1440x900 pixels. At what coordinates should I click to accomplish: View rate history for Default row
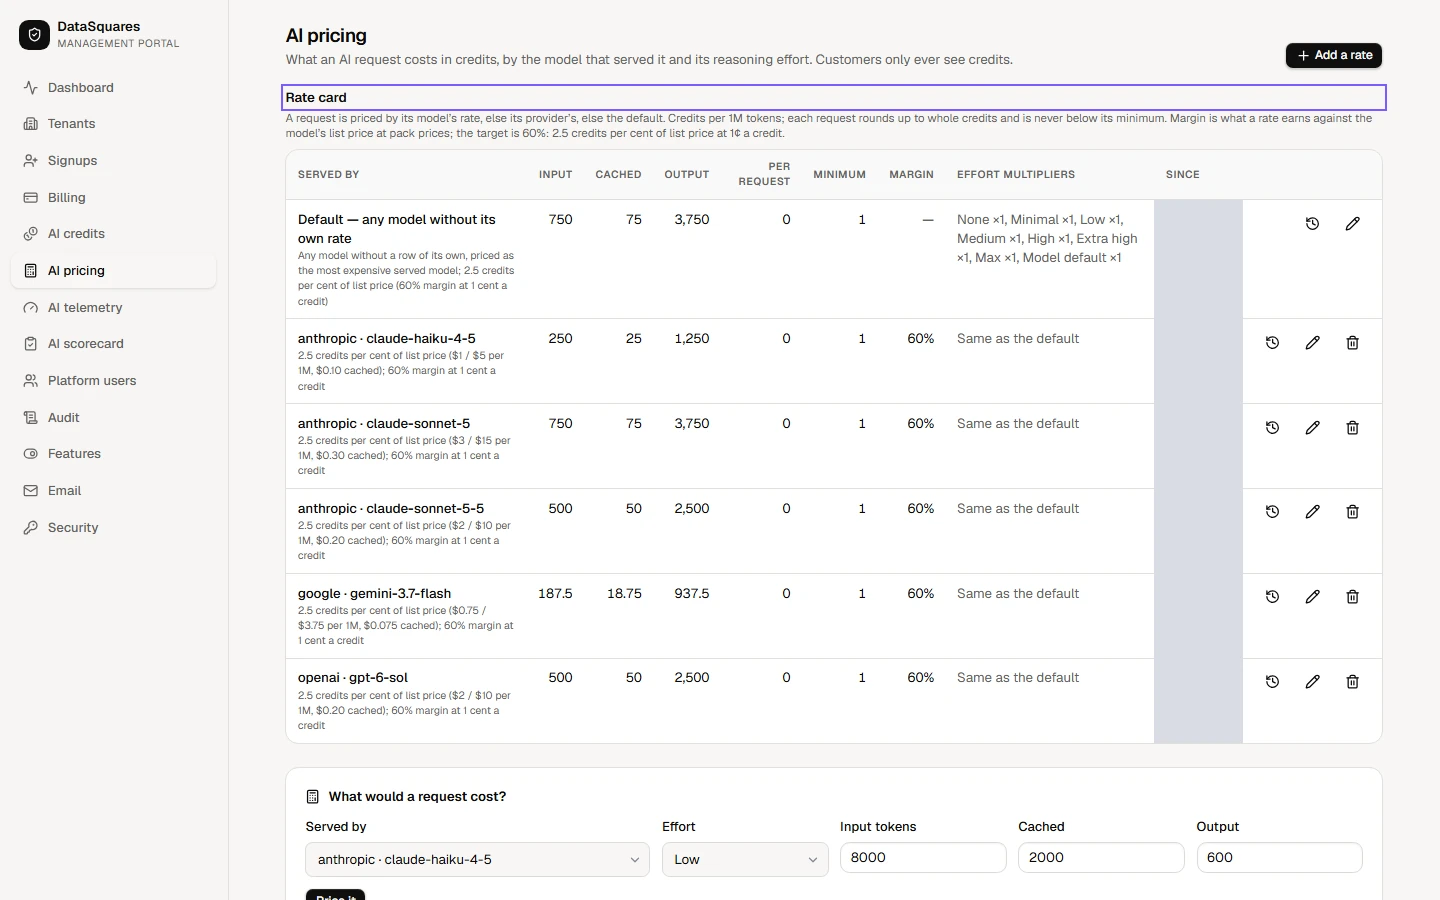(x=1312, y=224)
